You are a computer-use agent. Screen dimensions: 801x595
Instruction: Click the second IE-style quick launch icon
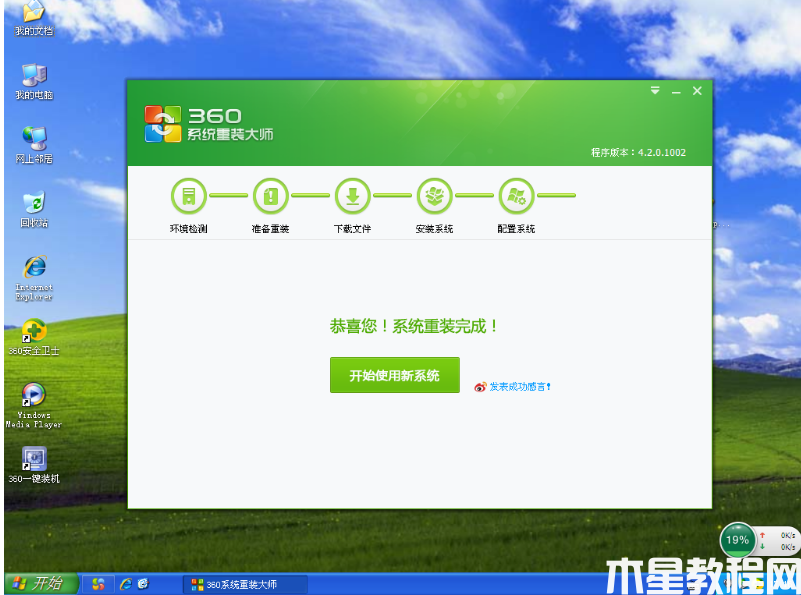(143, 583)
